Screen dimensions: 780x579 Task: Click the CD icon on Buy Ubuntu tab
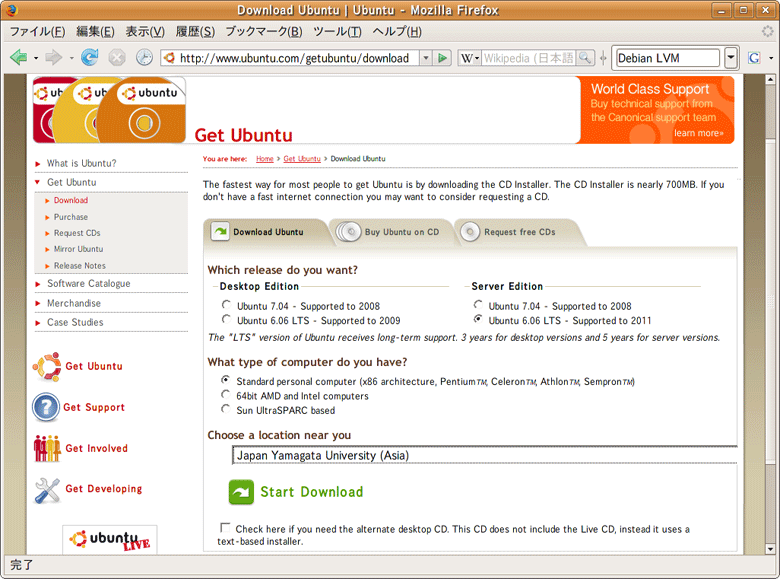tap(348, 232)
